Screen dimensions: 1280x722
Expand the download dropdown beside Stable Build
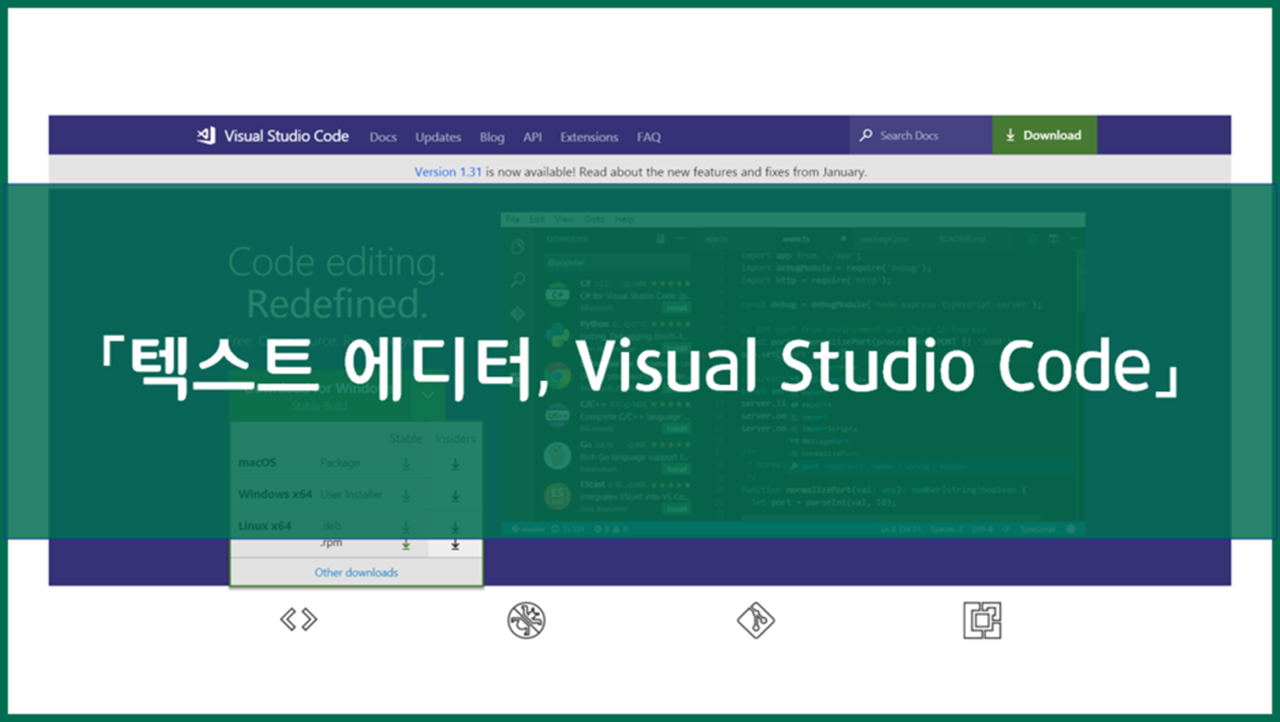pyautogui.click(x=427, y=396)
